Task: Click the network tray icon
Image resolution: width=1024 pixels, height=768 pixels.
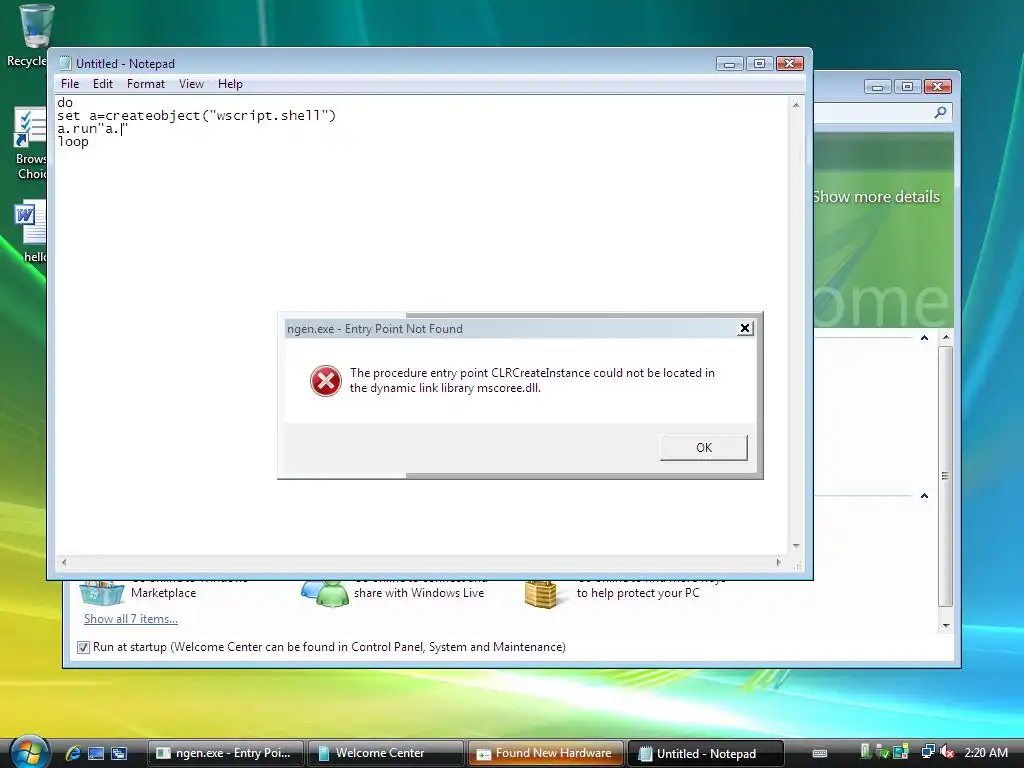Action: coord(928,752)
